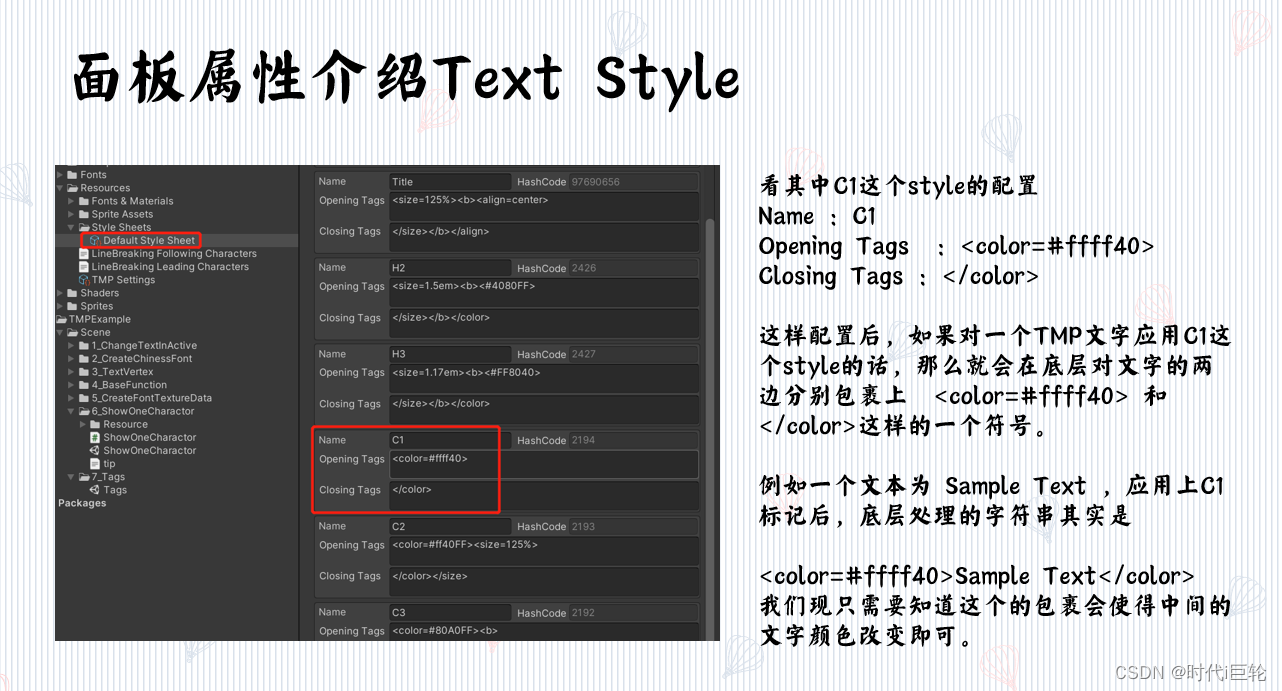Click the Default Style Sheet asset icon
1282x691 pixels.
pyautogui.click(x=95, y=240)
